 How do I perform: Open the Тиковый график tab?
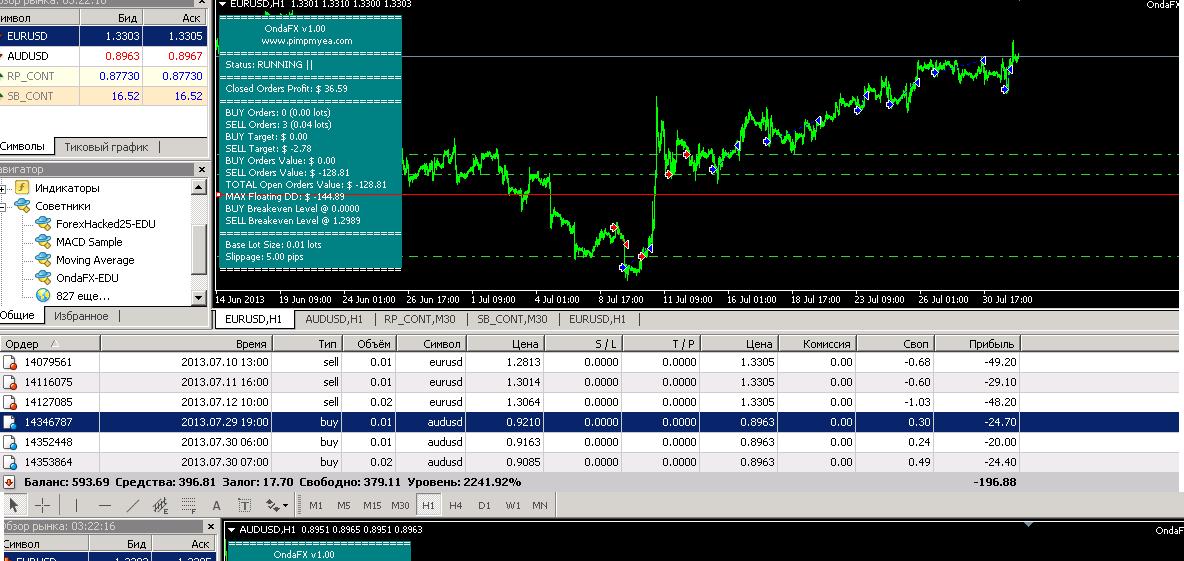[x=106, y=147]
